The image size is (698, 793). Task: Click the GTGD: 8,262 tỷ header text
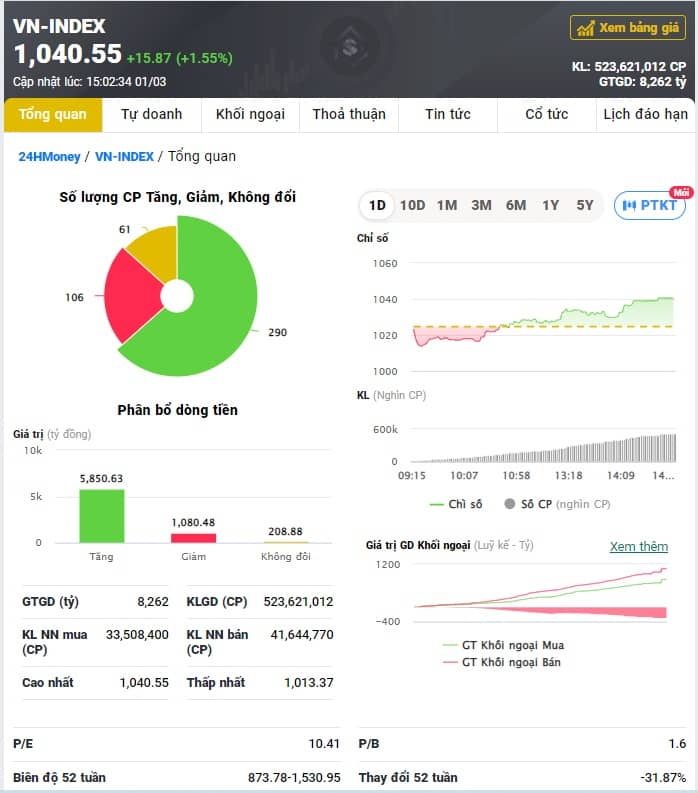[642, 81]
